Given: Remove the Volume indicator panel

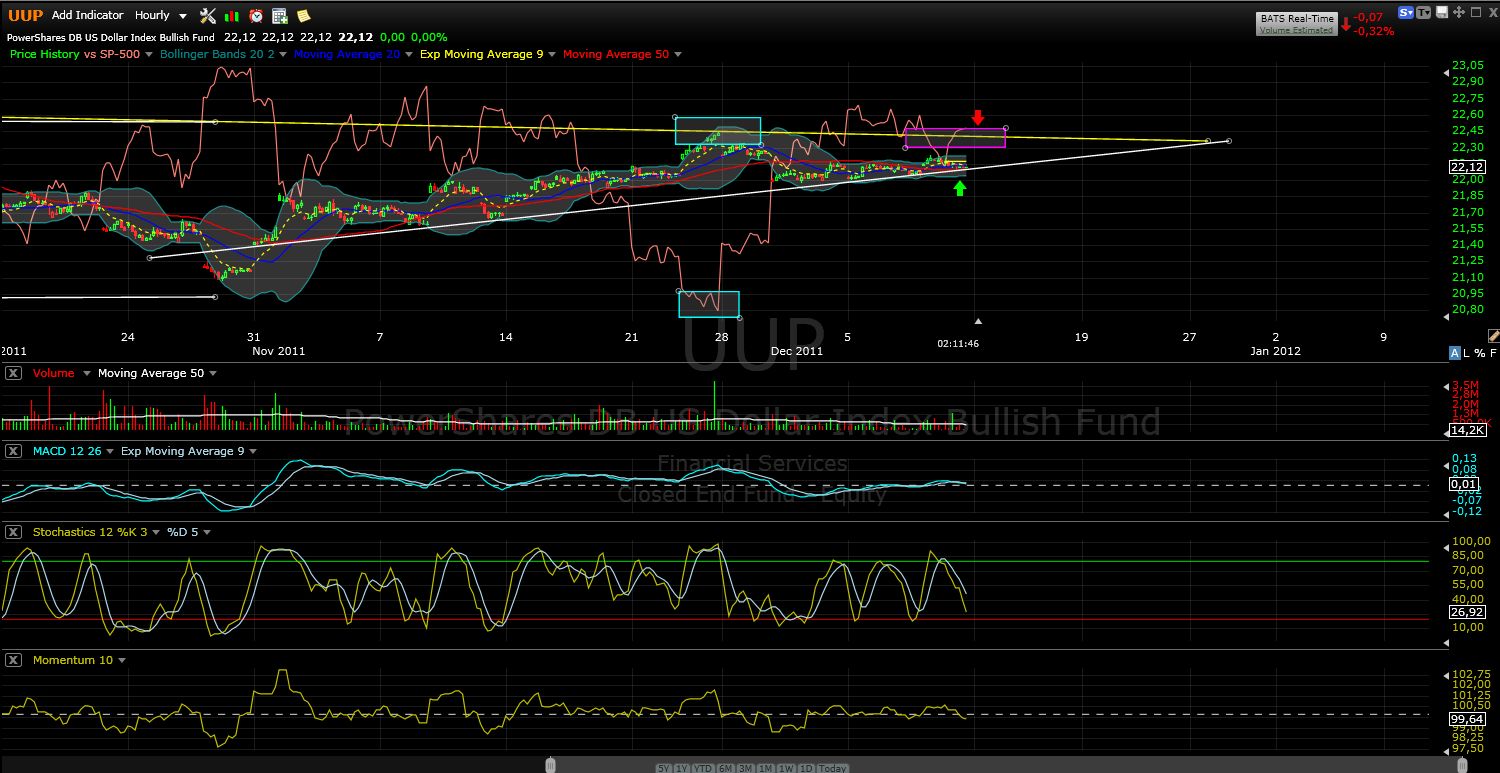Looking at the screenshot, I should 13,373.
